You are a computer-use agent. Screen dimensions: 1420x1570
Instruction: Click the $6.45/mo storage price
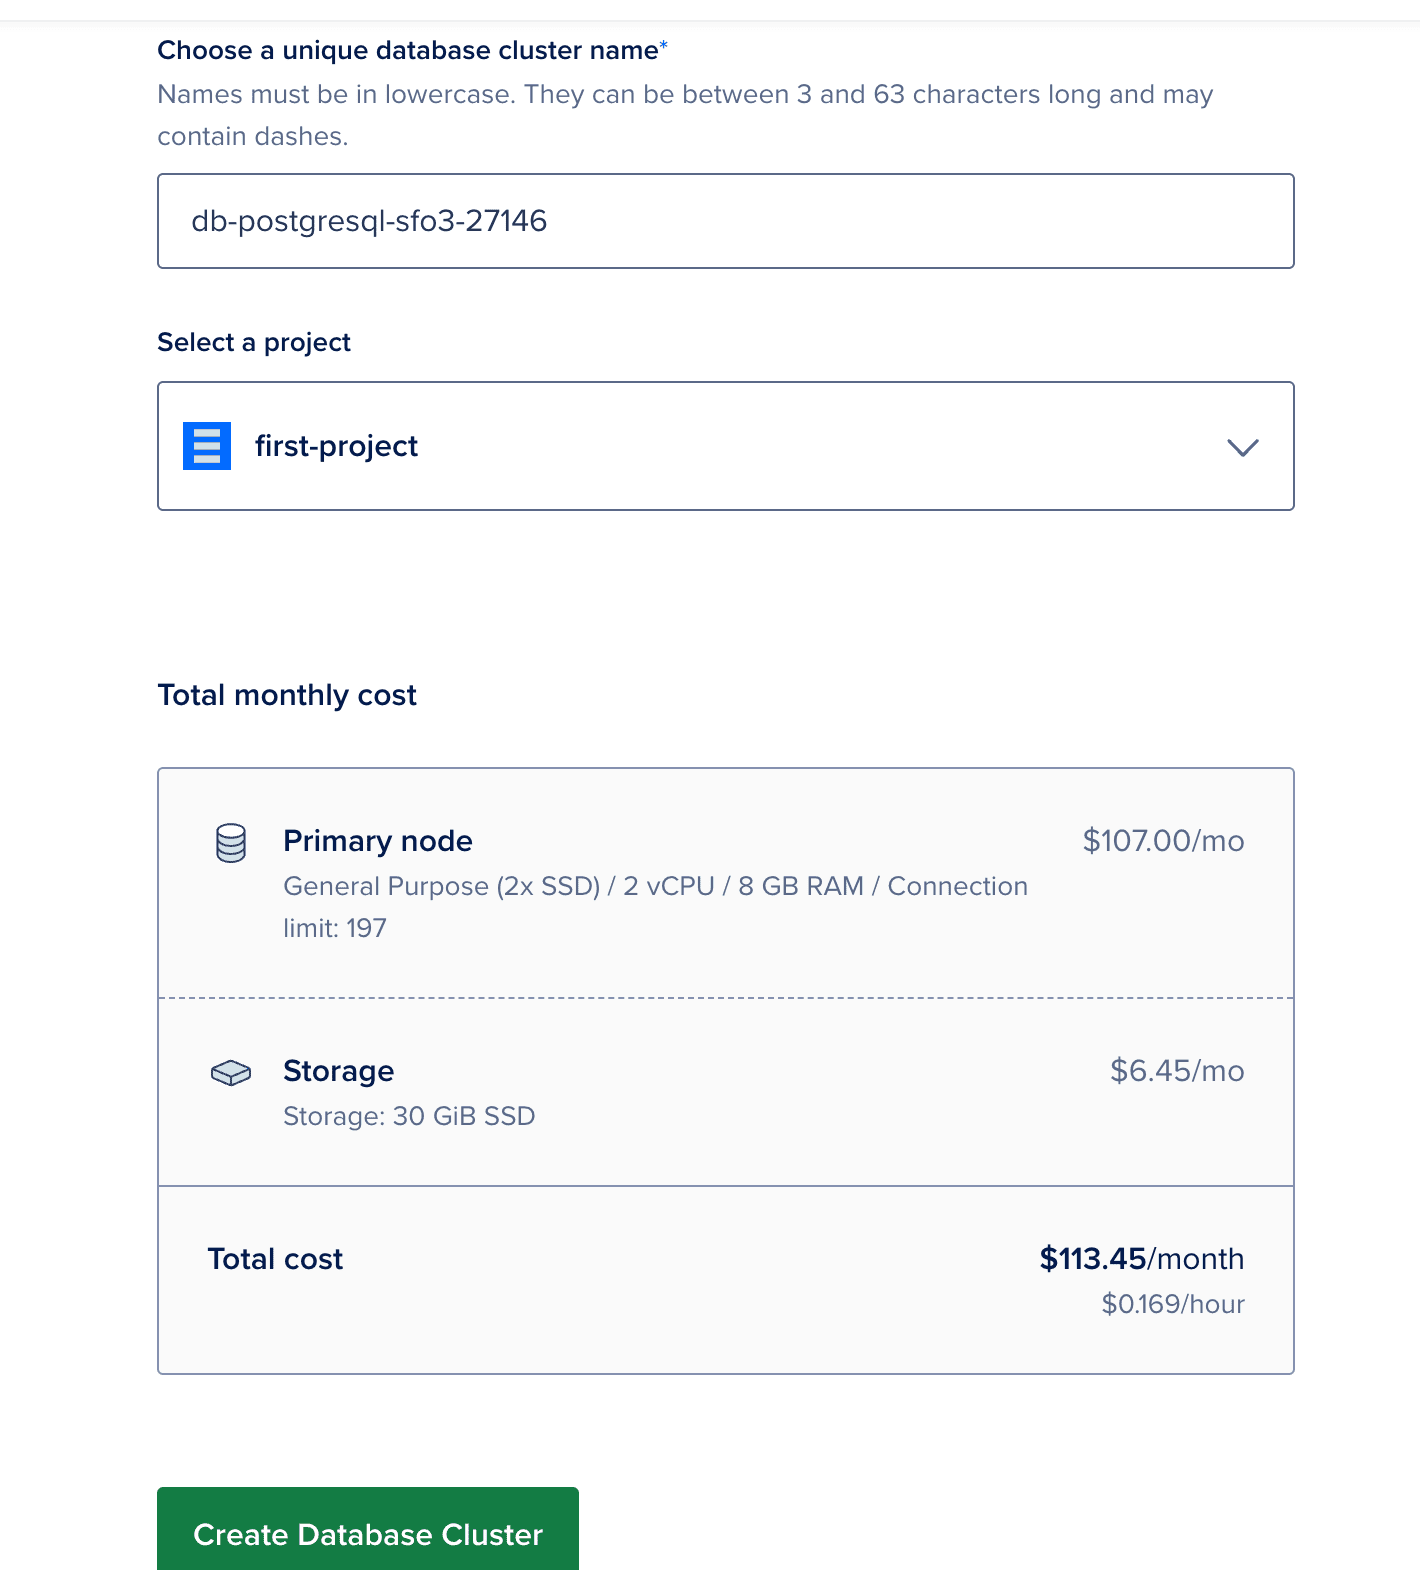pyautogui.click(x=1176, y=1071)
